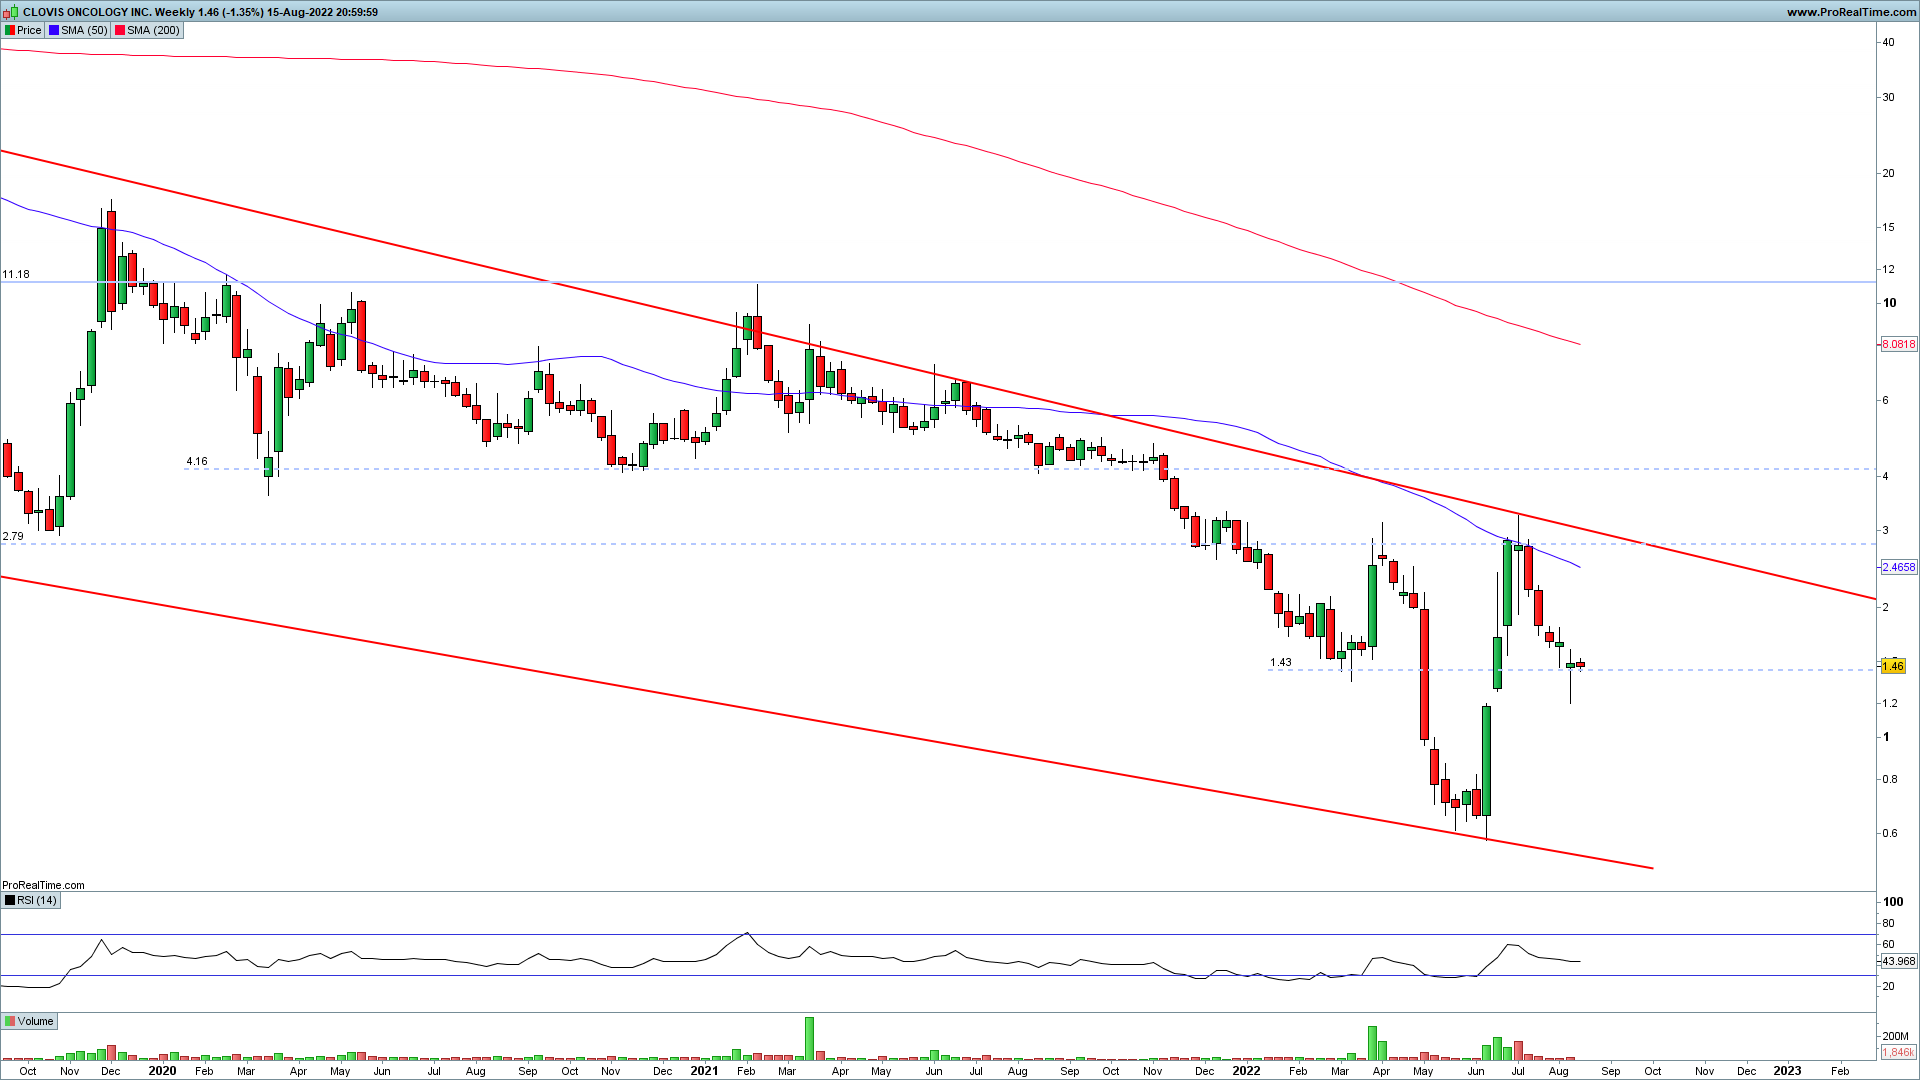Click the 2.79 dashed level label
The image size is (1920, 1080).
[13, 536]
